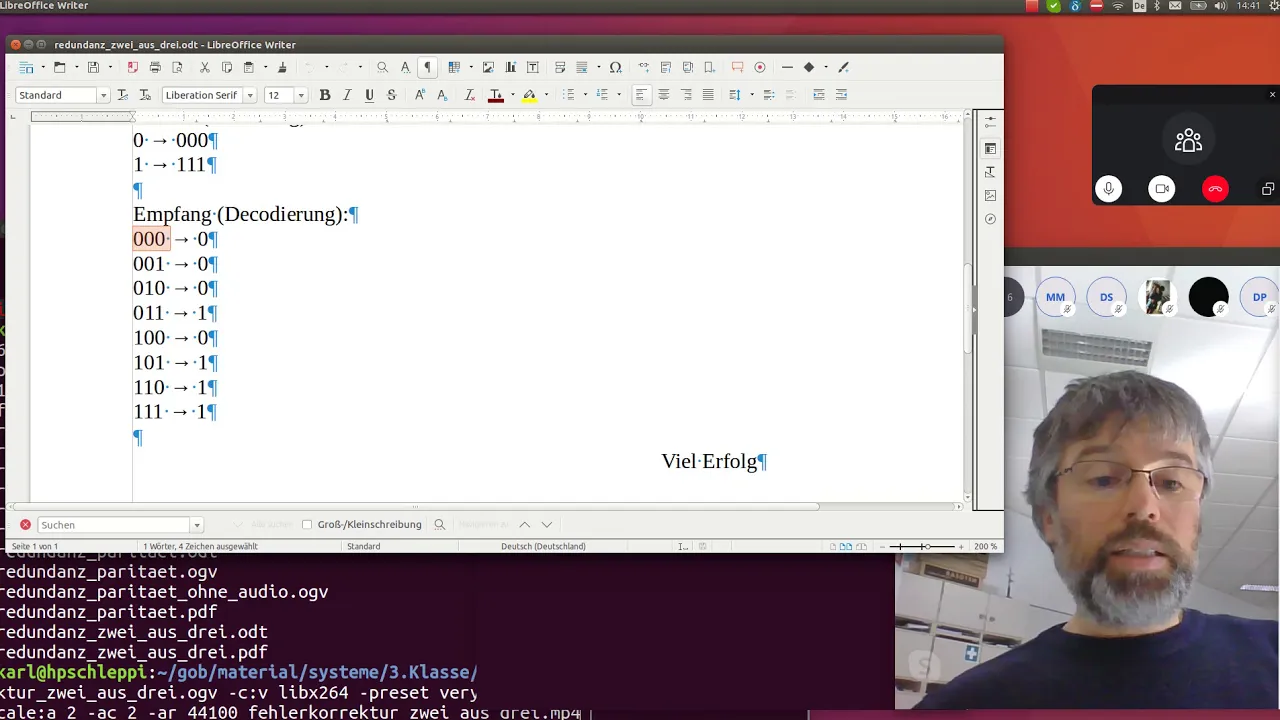The width and height of the screenshot is (1280, 720).
Task: Toggle Show Draw Functions pencil icon
Action: [x=843, y=67]
